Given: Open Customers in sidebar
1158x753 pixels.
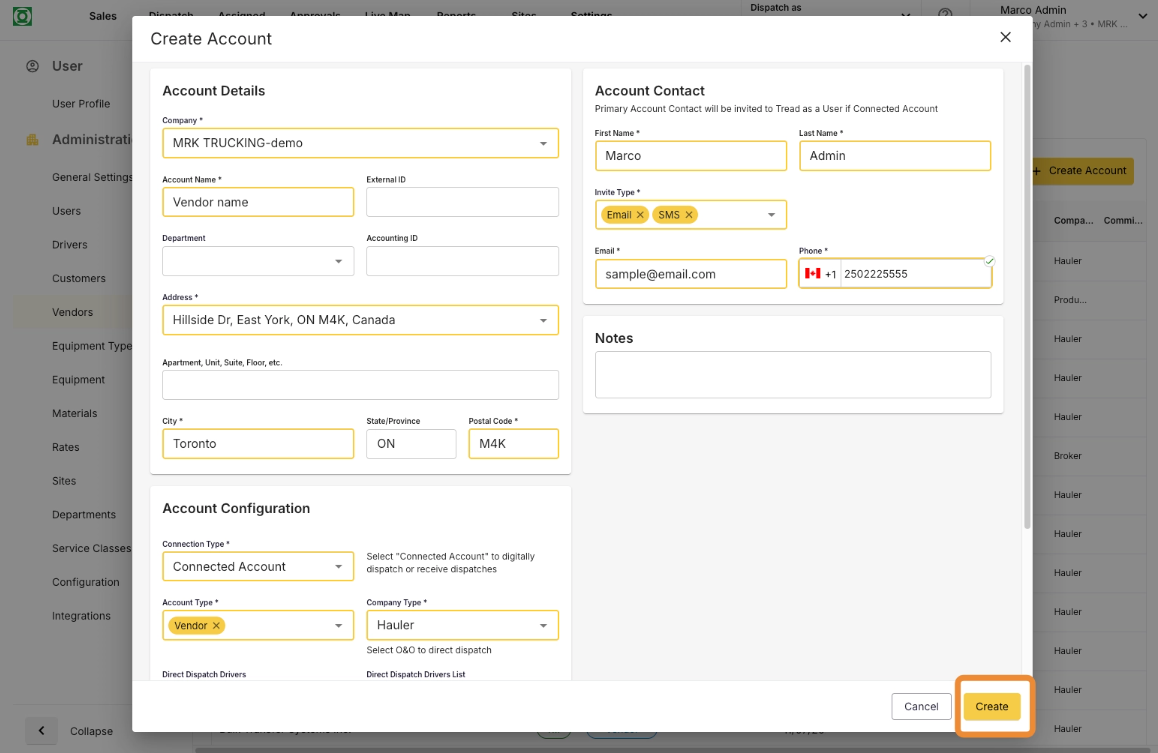Looking at the screenshot, I should (x=78, y=278).
